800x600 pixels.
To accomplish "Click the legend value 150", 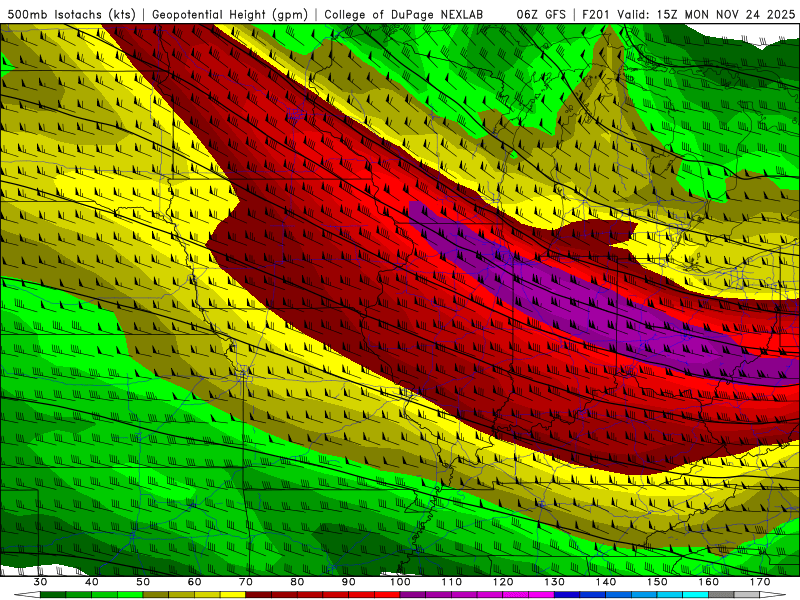I will coord(657,582).
